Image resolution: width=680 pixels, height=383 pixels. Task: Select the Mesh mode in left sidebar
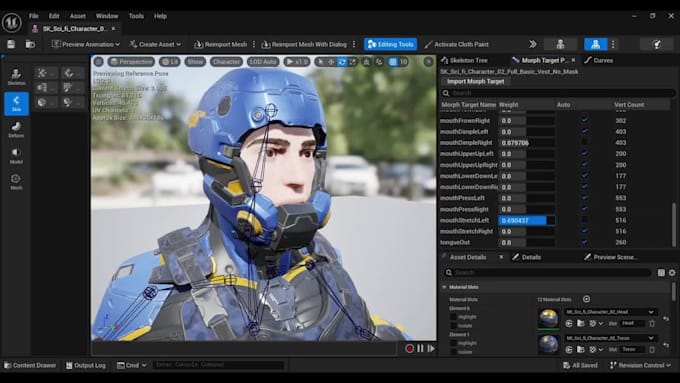[x=16, y=182]
